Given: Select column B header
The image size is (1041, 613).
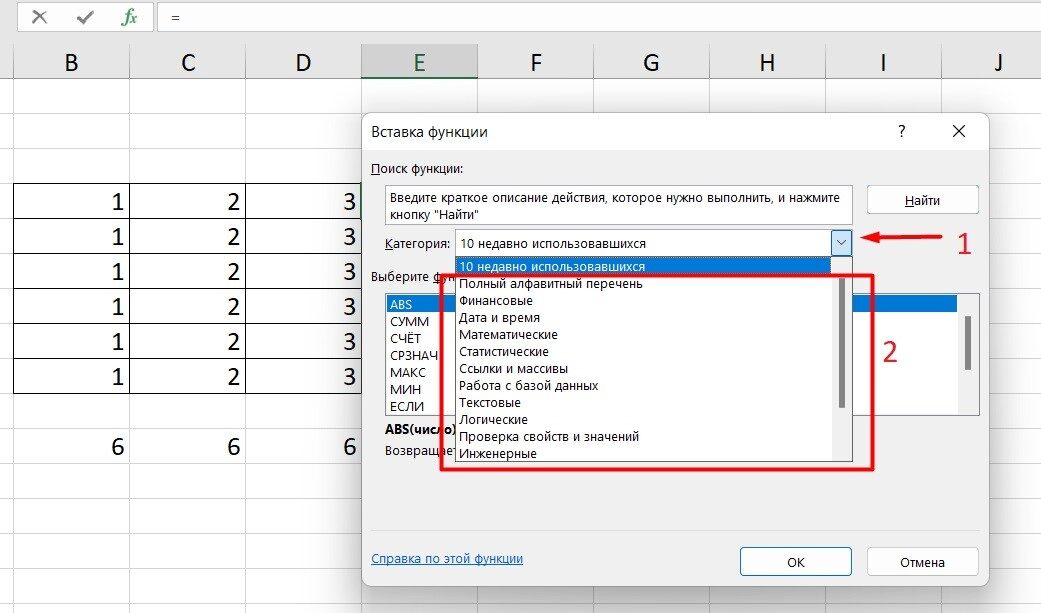Looking at the screenshot, I should pyautogui.click(x=71, y=62).
